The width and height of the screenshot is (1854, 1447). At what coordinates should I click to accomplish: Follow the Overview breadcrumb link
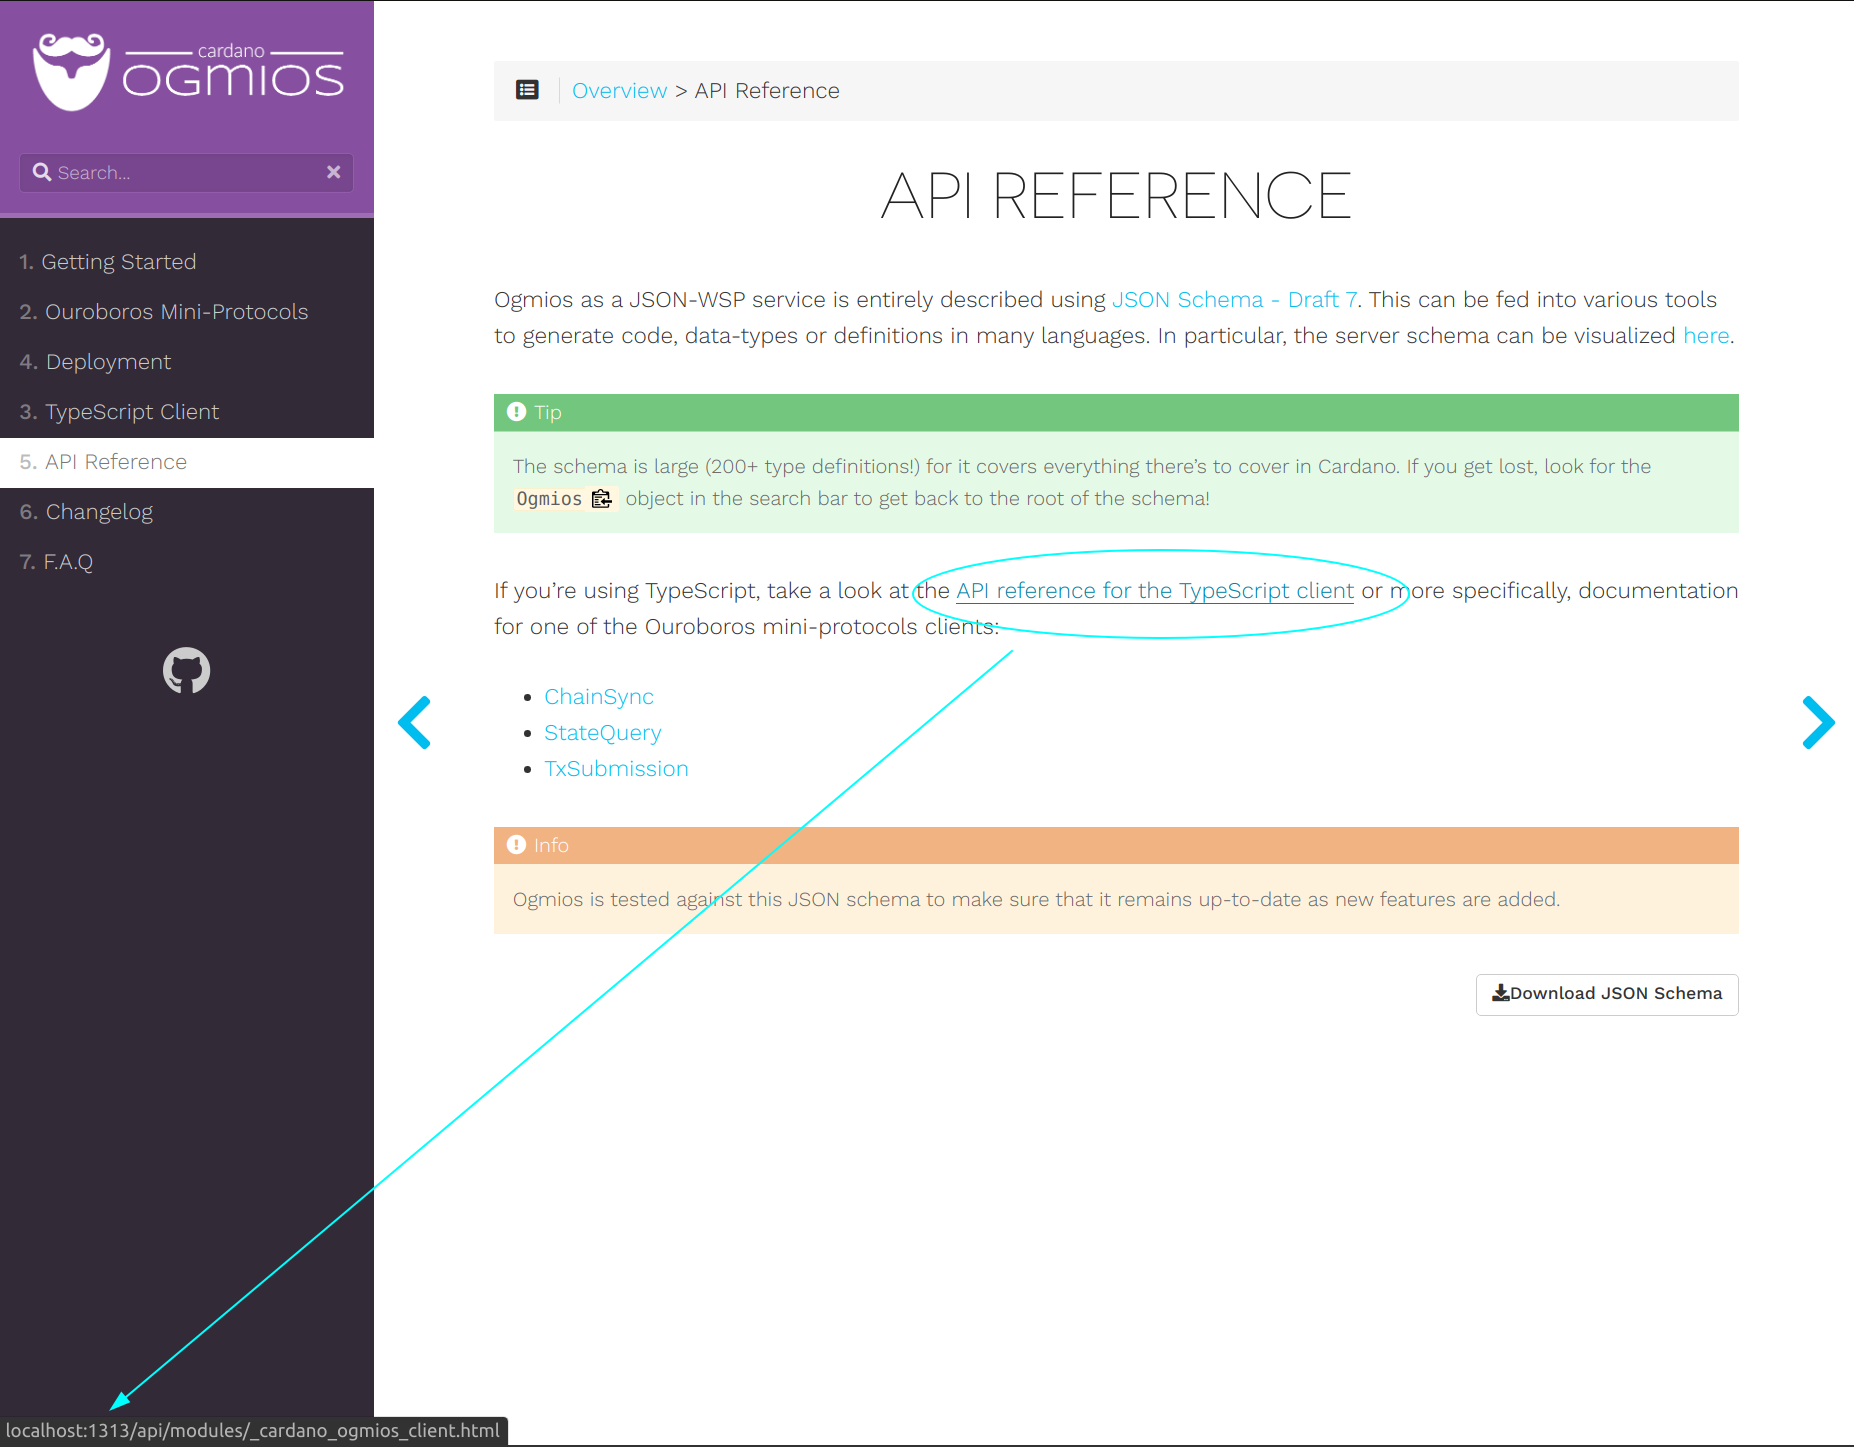click(x=619, y=91)
